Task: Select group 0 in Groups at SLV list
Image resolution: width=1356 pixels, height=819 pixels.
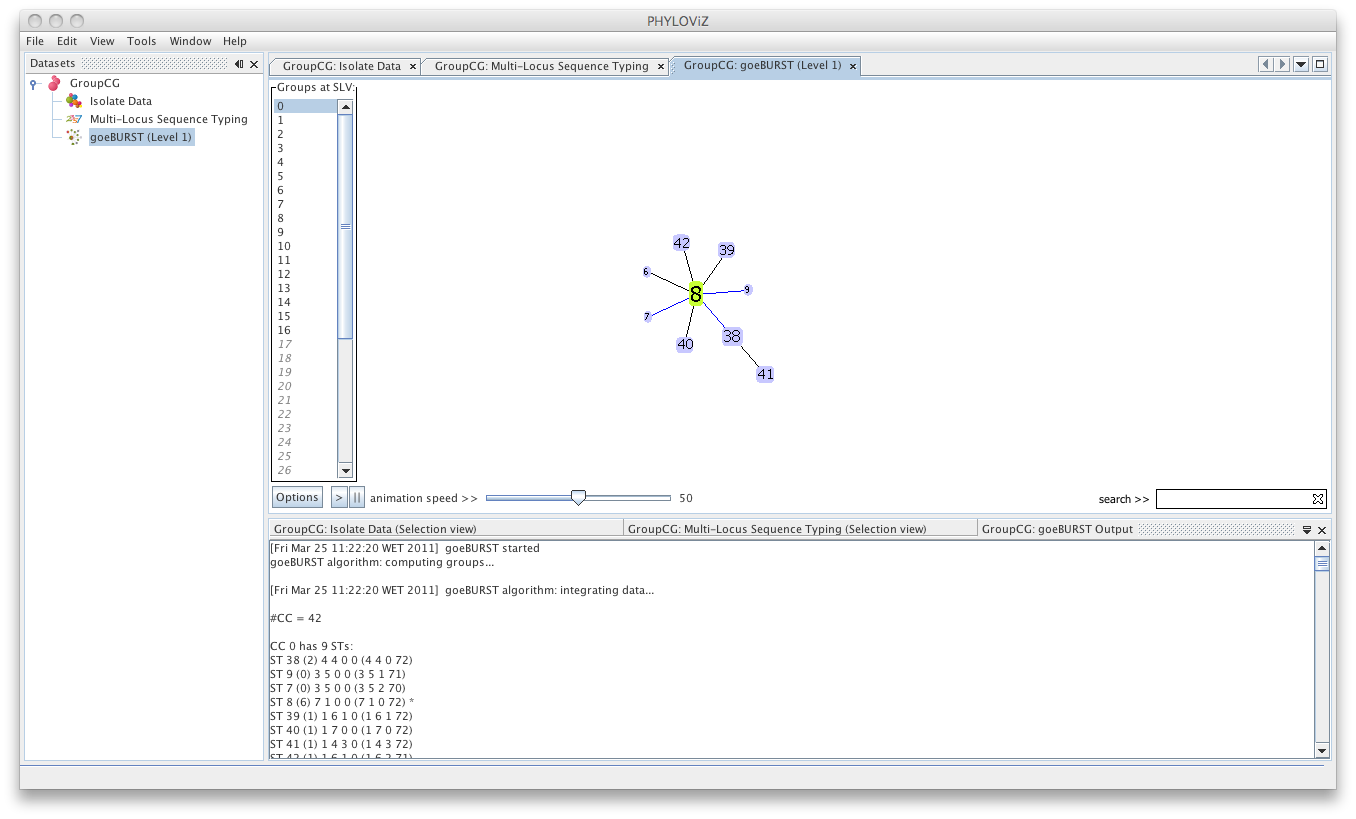Action: (306, 106)
